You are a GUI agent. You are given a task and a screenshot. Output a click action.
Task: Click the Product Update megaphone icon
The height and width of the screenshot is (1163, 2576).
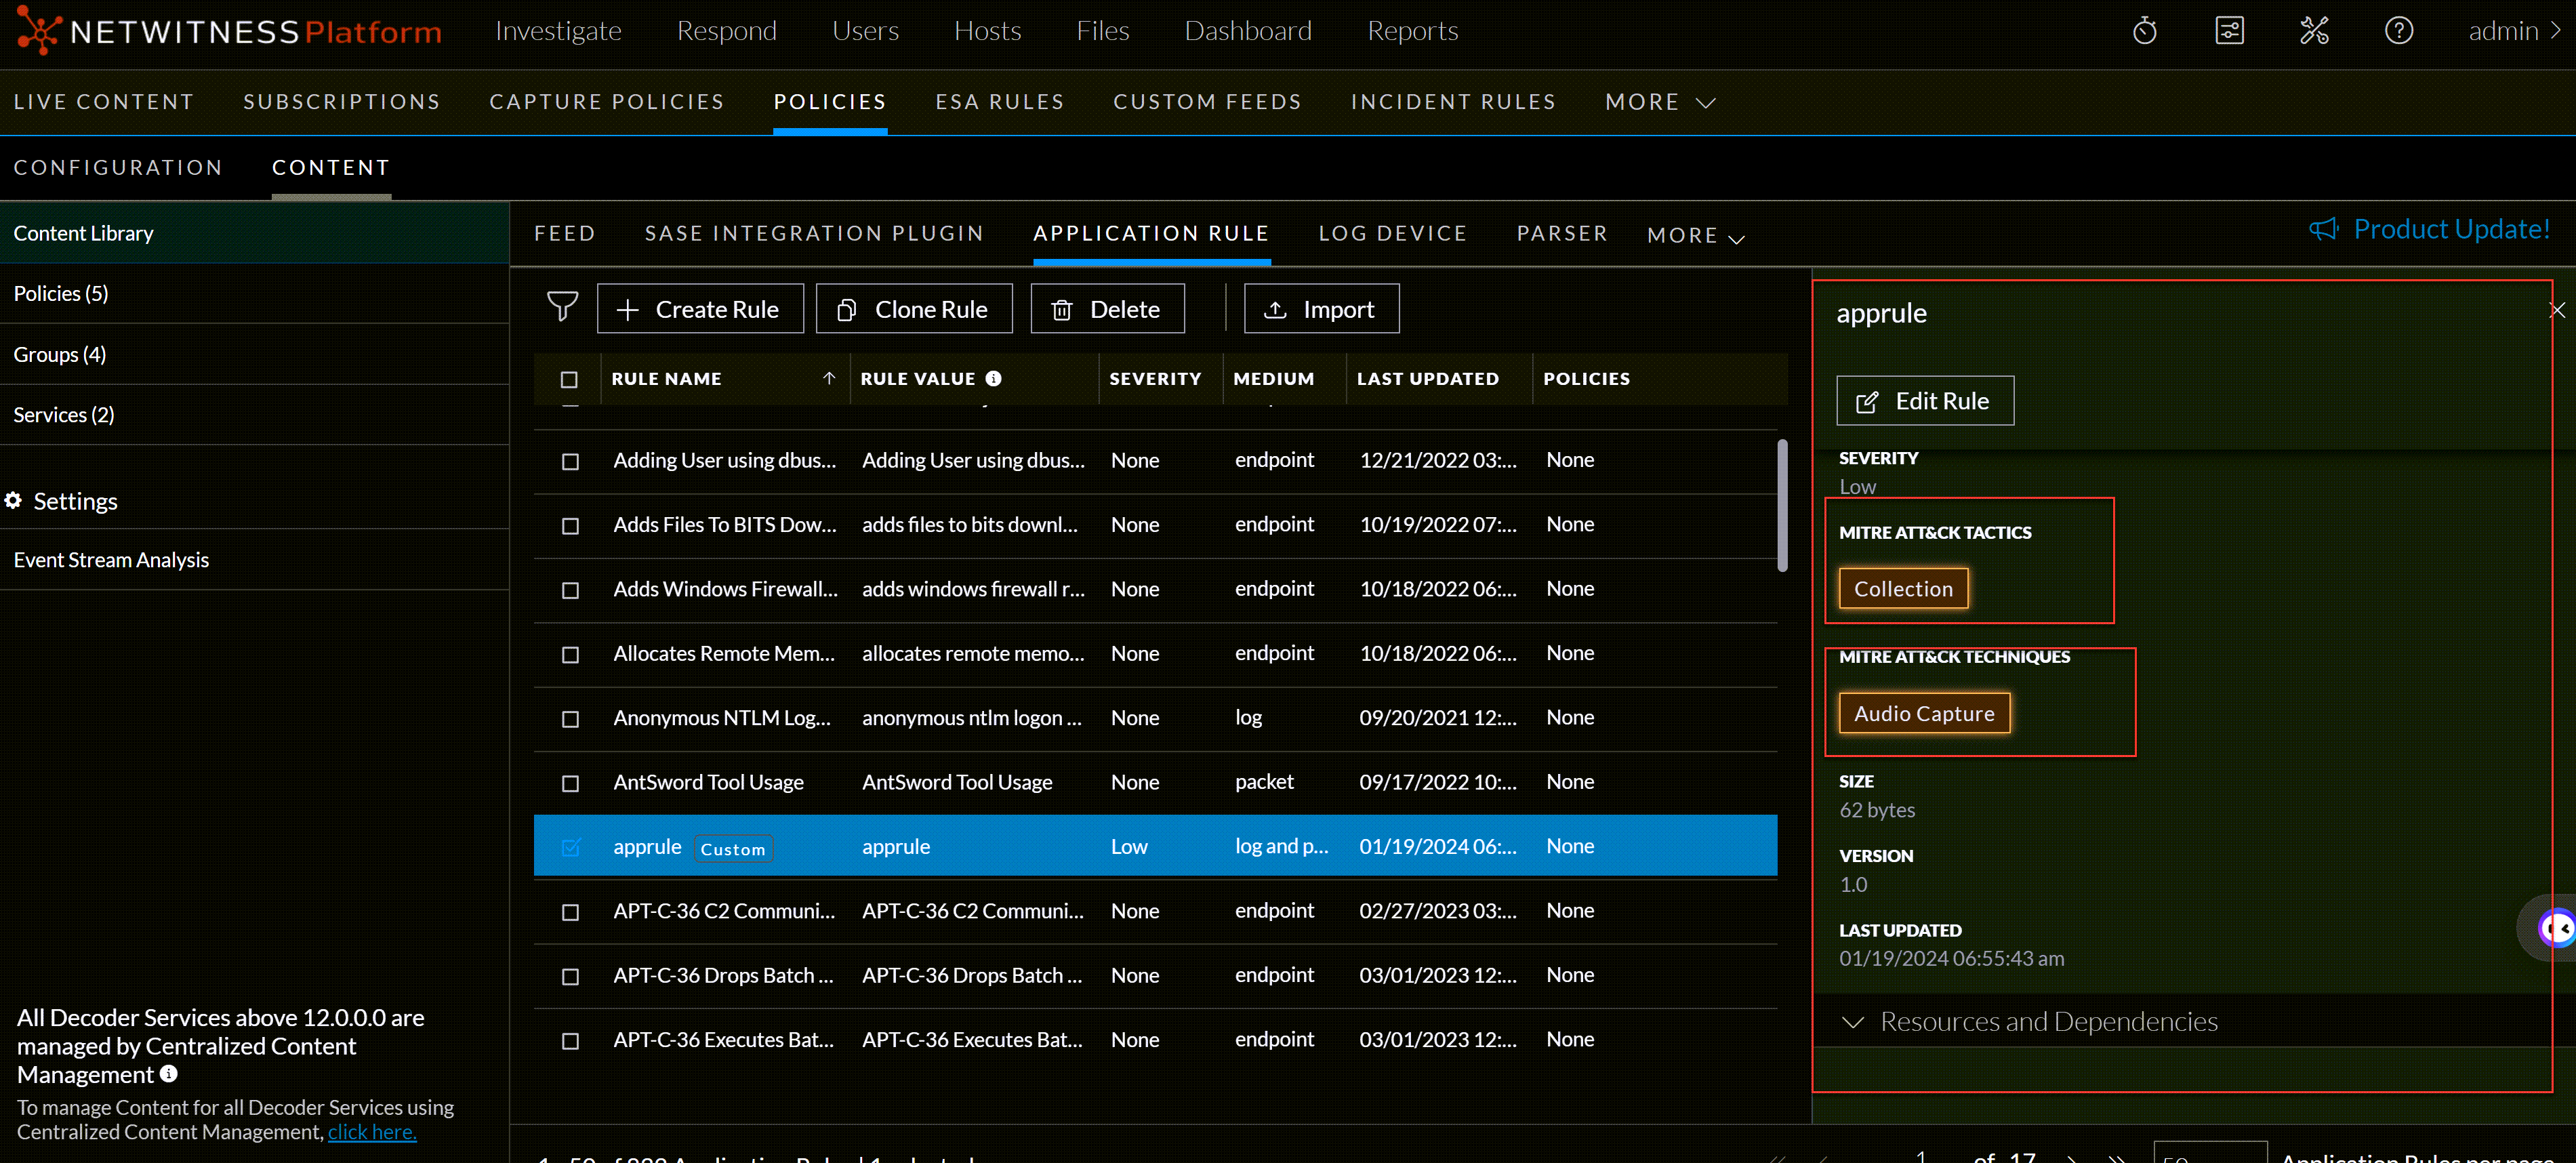tap(2324, 229)
